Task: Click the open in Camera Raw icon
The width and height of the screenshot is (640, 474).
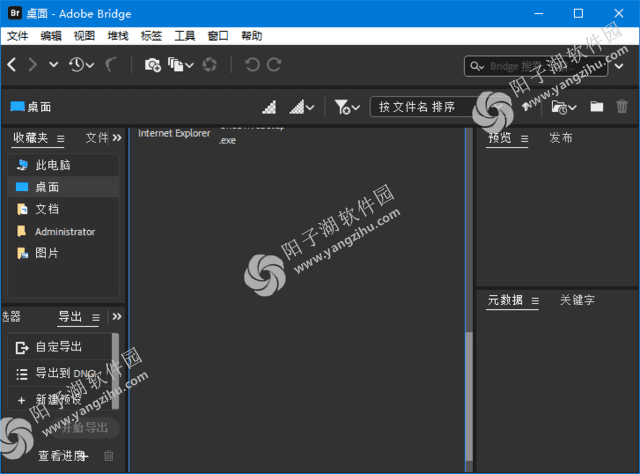Action: coord(210,65)
